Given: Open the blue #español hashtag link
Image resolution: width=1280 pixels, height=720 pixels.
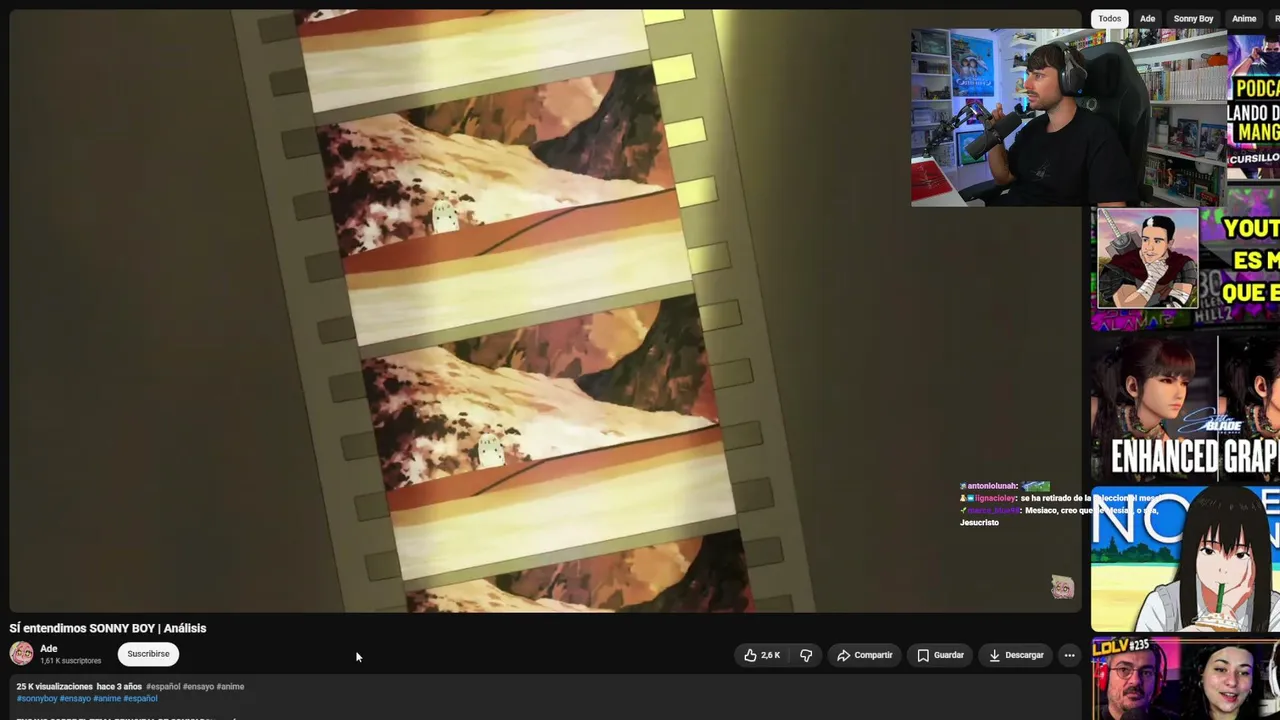Looking at the screenshot, I should (x=140, y=698).
